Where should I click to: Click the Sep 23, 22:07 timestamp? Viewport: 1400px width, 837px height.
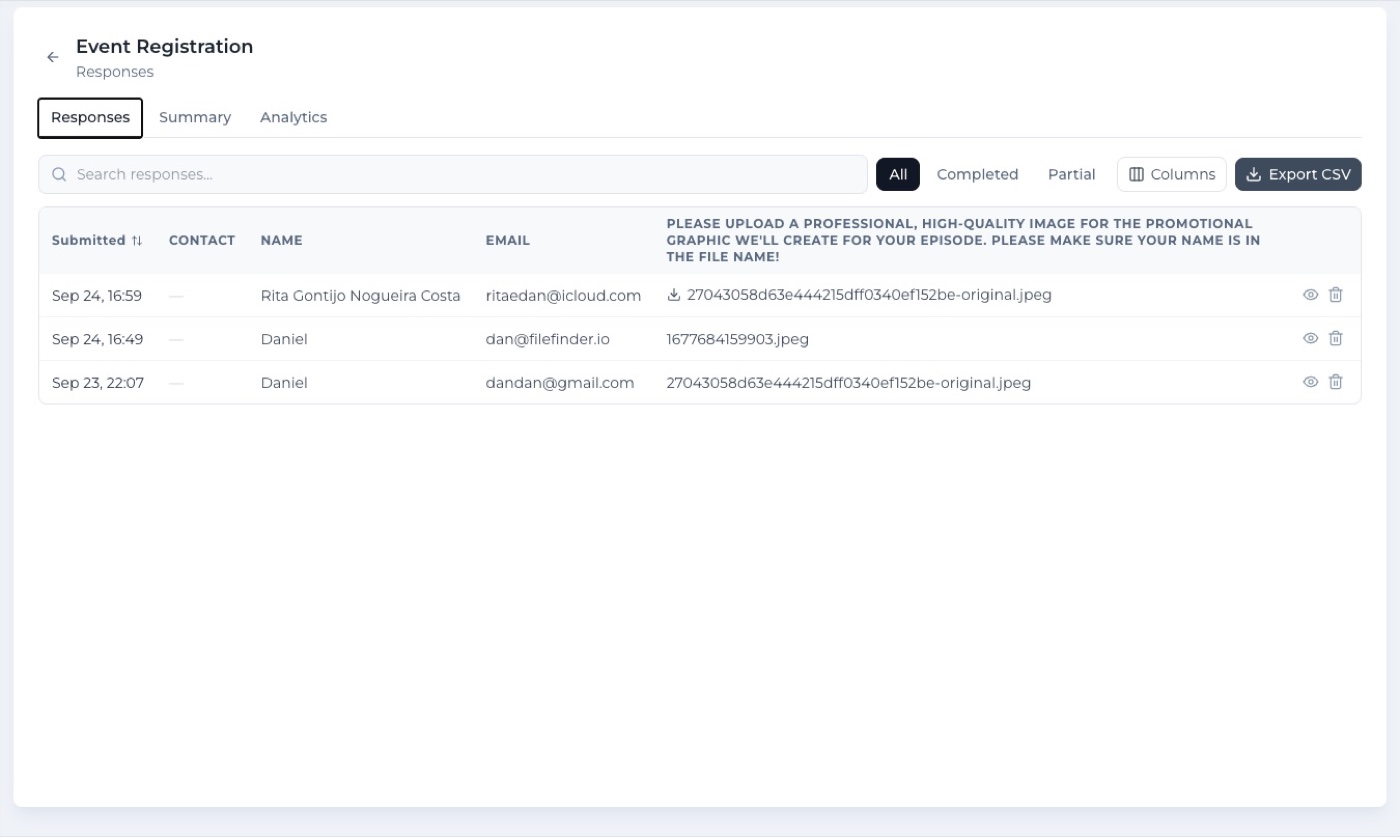pyautogui.click(x=98, y=383)
